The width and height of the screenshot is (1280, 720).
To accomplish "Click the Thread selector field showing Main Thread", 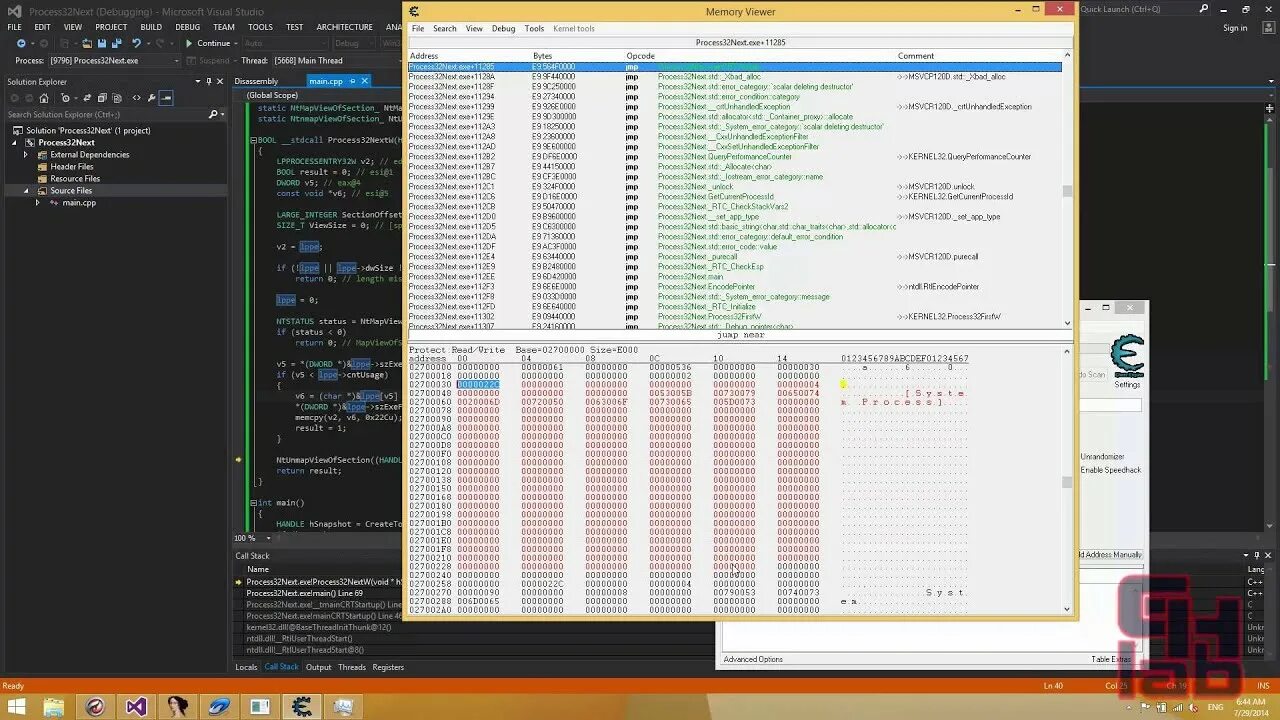I will (310, 60).
